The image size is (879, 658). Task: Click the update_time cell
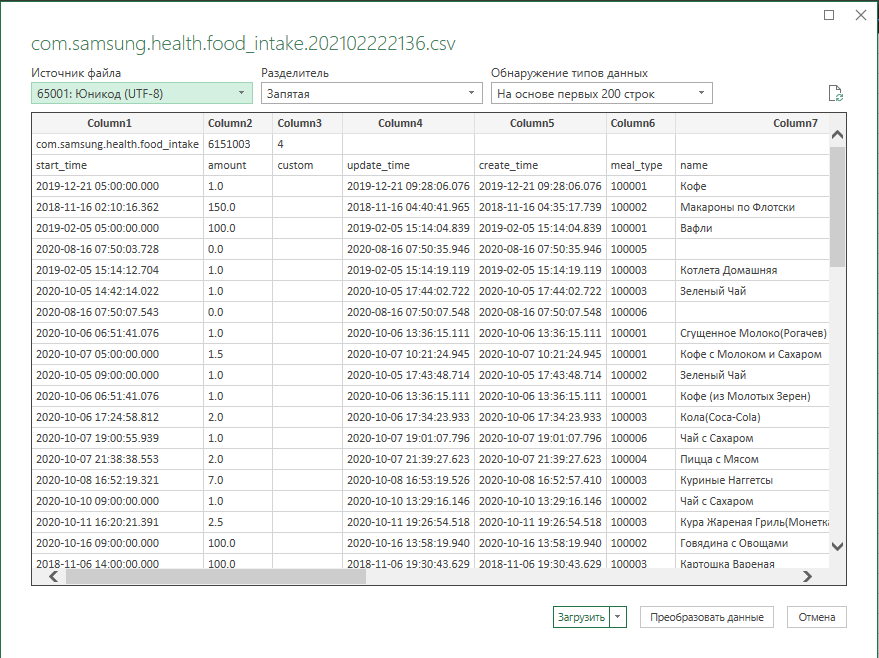(x=408, y=165)
